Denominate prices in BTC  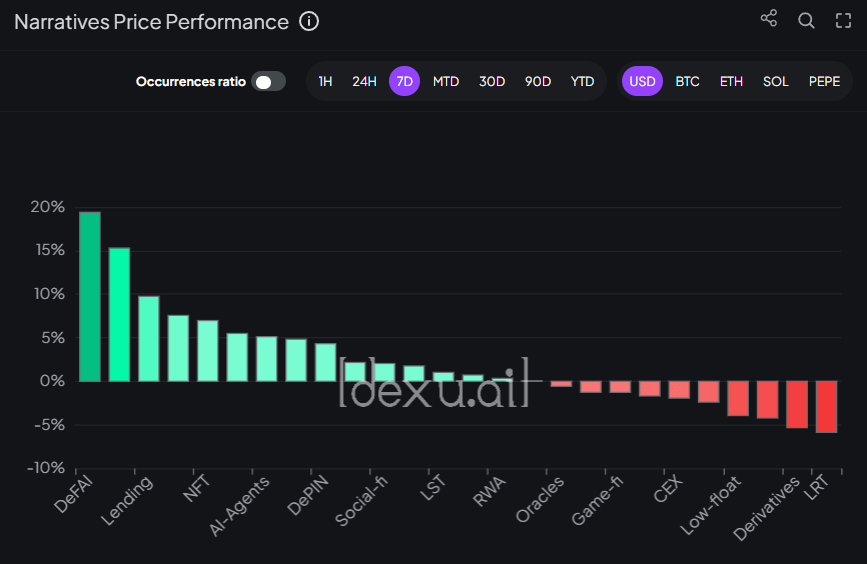click(687, 81)
